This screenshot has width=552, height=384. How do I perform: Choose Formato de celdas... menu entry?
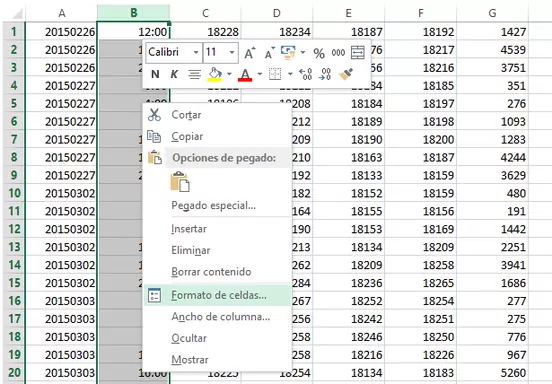(218, 295)
